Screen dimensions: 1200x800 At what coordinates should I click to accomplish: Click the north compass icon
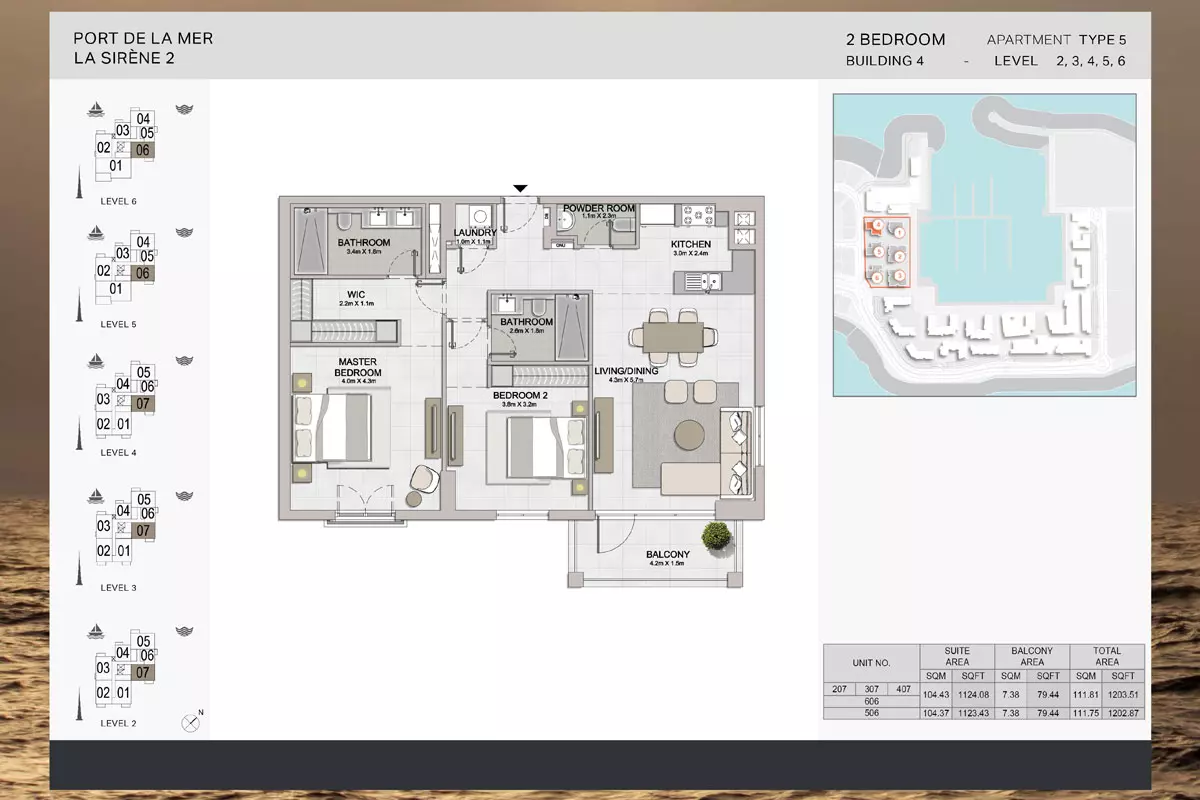(x=191, y=722)
